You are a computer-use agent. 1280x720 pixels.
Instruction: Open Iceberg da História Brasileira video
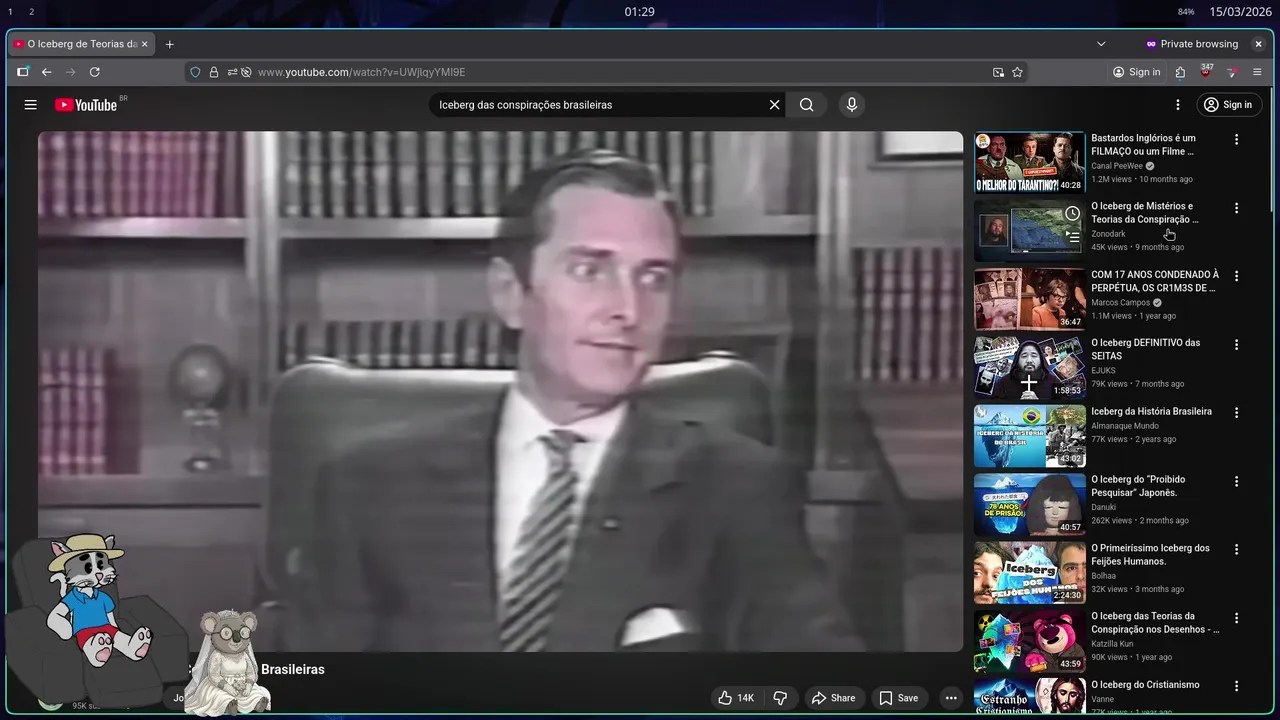click(x=1151, y=411)
